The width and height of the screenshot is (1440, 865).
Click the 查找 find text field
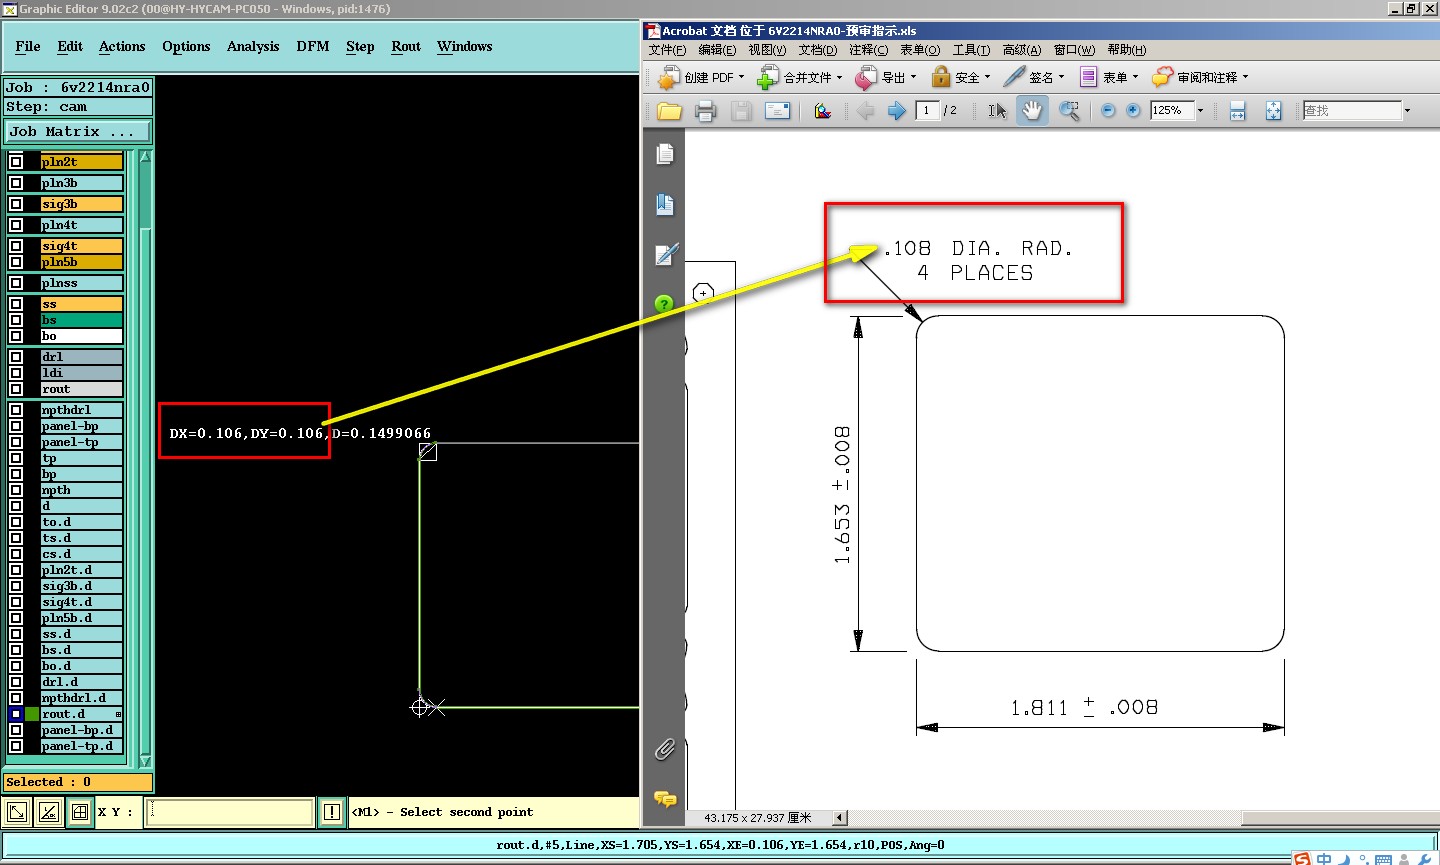click(x=1352, y=111)
